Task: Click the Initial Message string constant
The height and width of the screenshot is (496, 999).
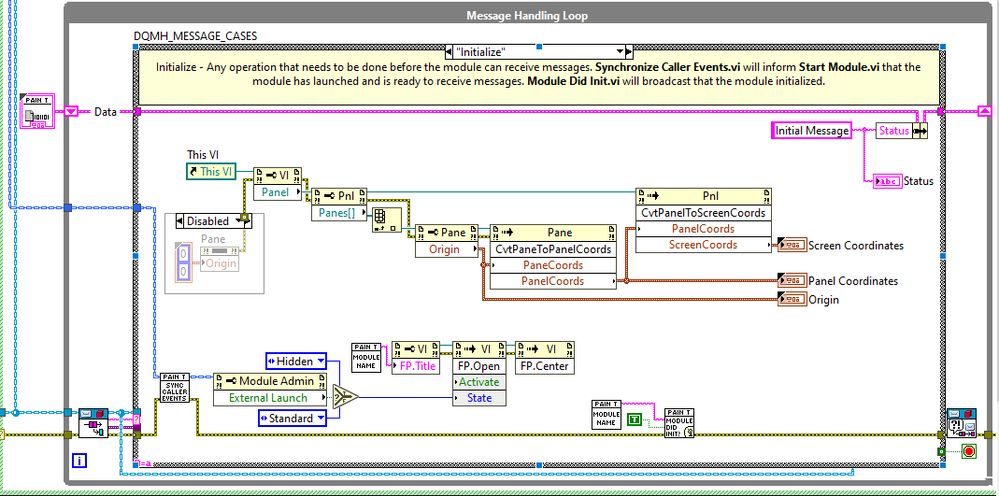Action: (x=811, y=131)
